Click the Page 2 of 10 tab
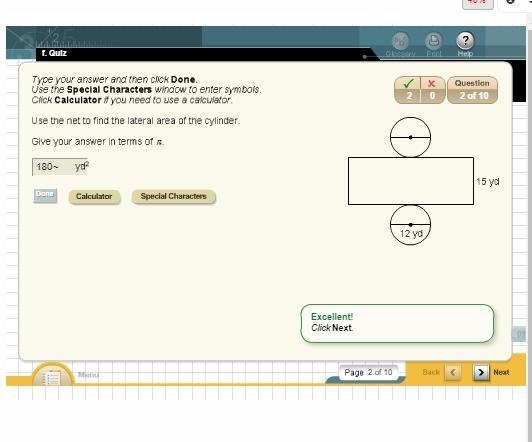This screenshot has width=532, height=442. coord(368,372)
